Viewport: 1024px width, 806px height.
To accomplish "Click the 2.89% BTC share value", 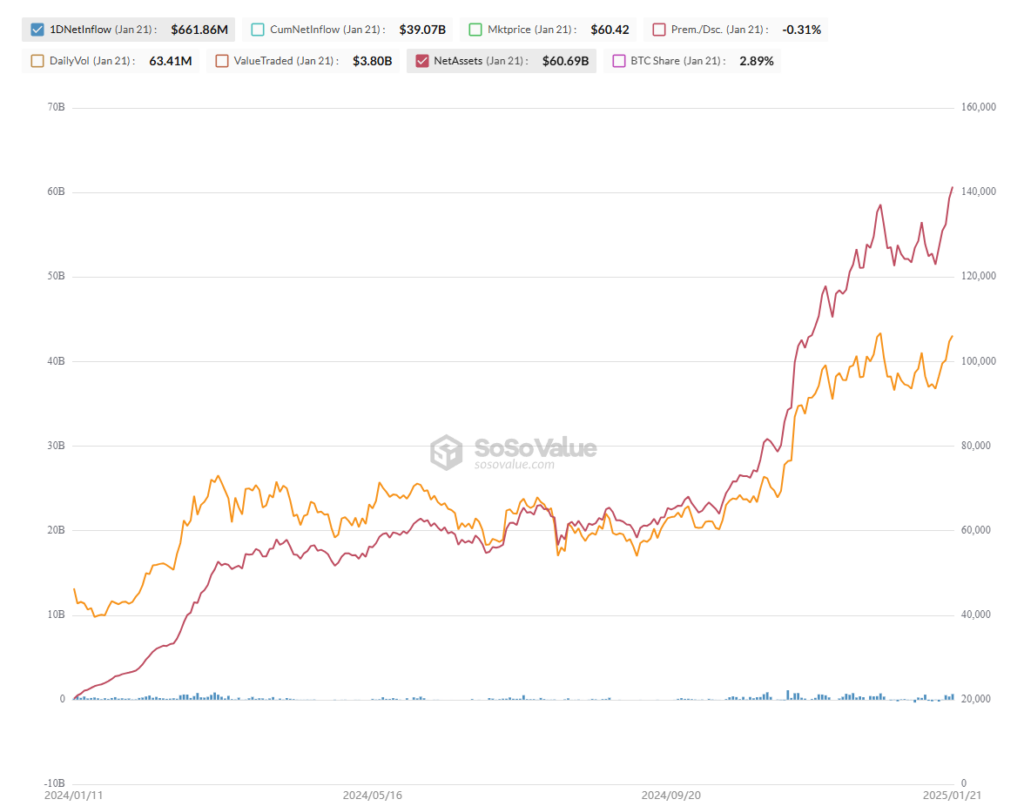I will 756,61.
